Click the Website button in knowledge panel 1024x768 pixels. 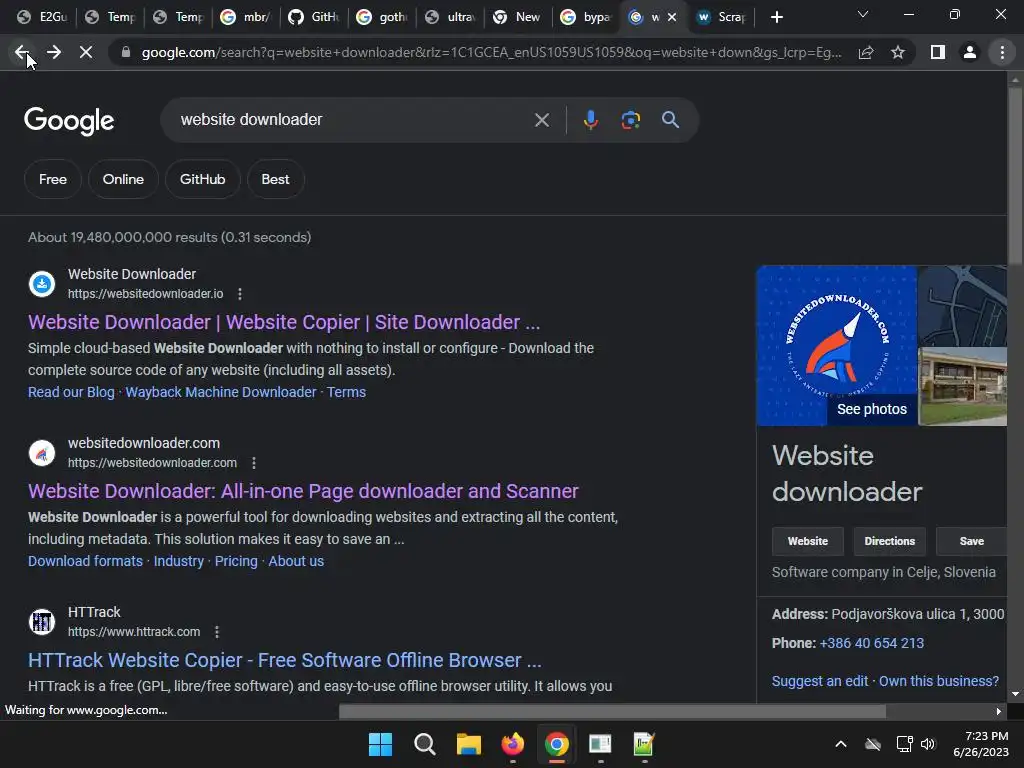[x=808, y=541]
